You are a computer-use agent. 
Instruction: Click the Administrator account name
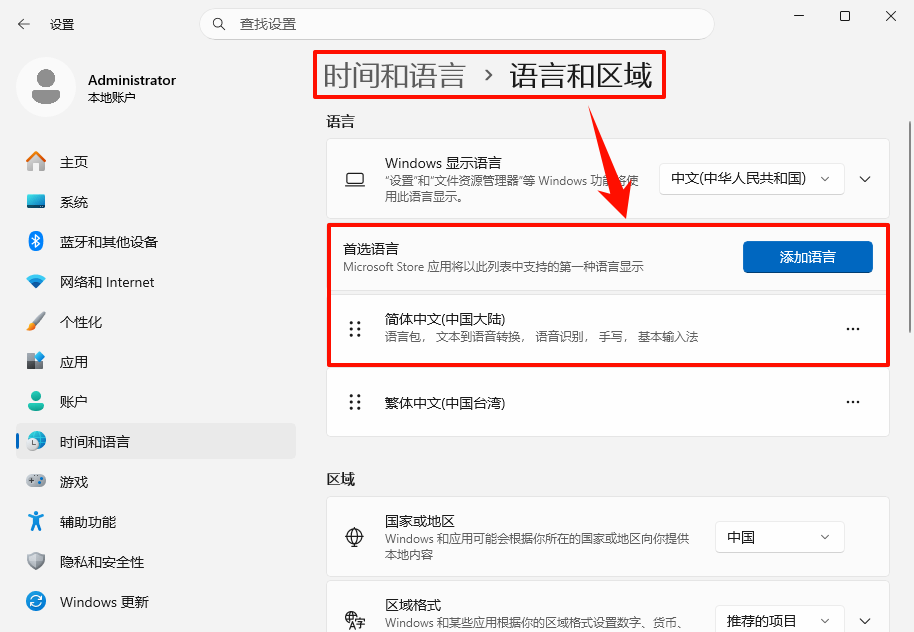point(132,80)
